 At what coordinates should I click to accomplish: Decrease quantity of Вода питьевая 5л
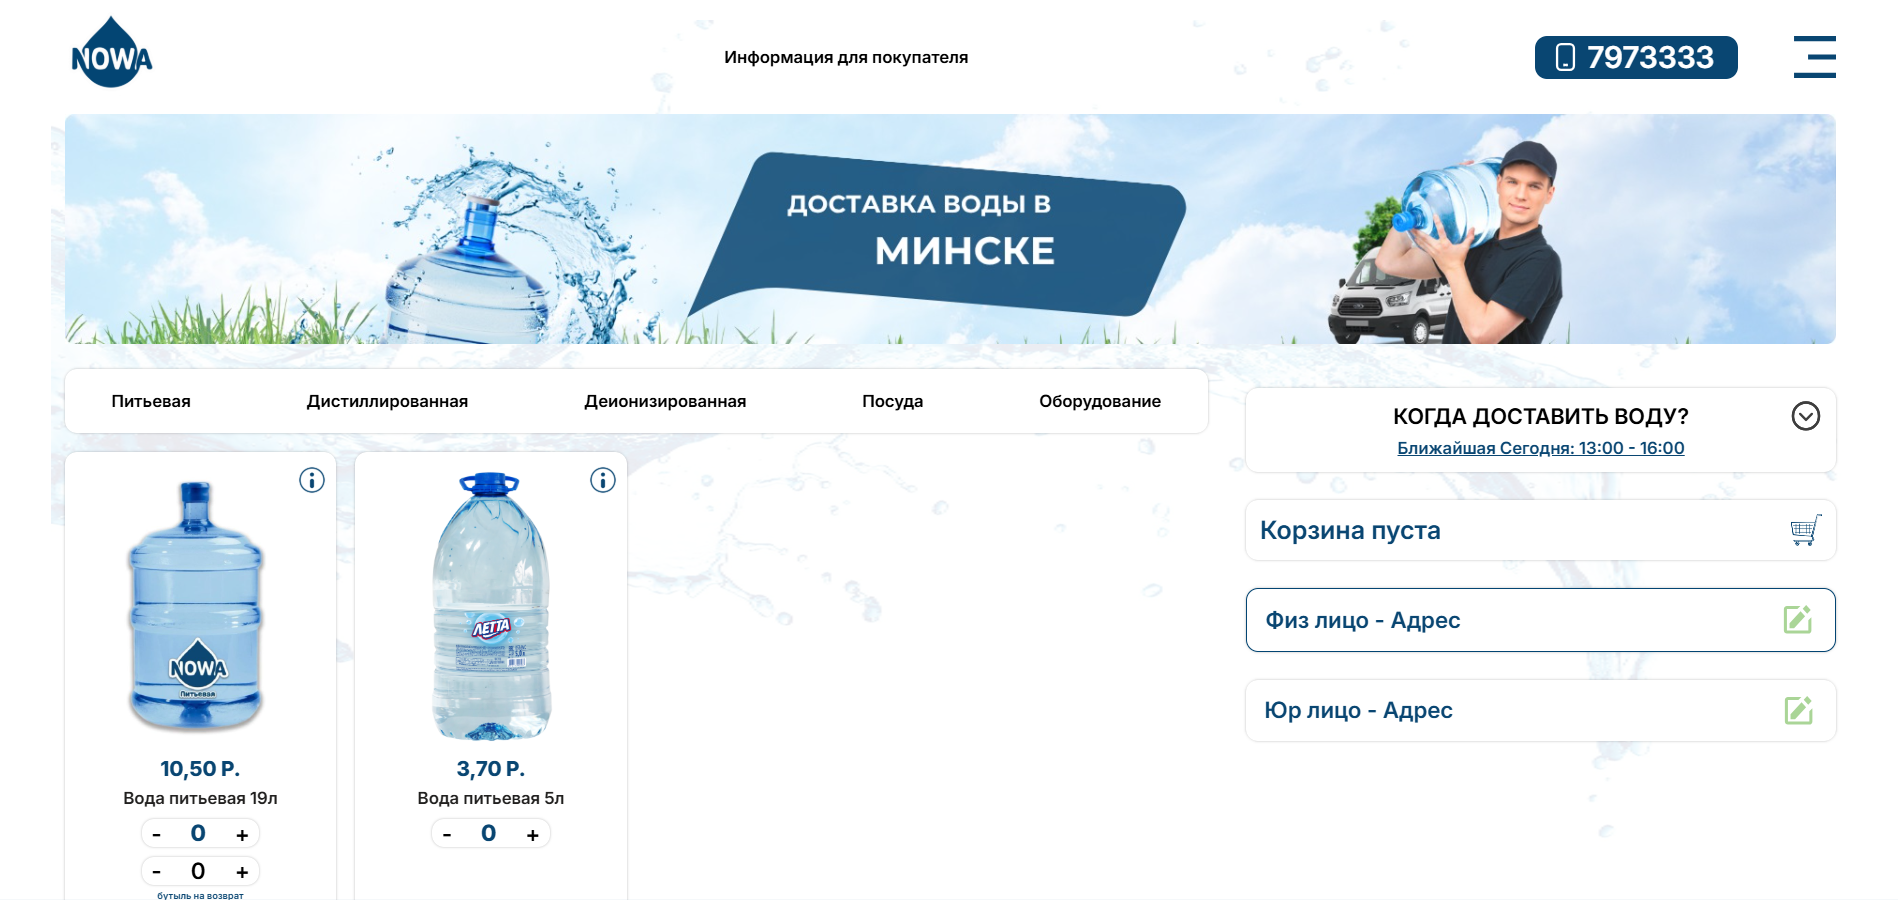(447, 835)
